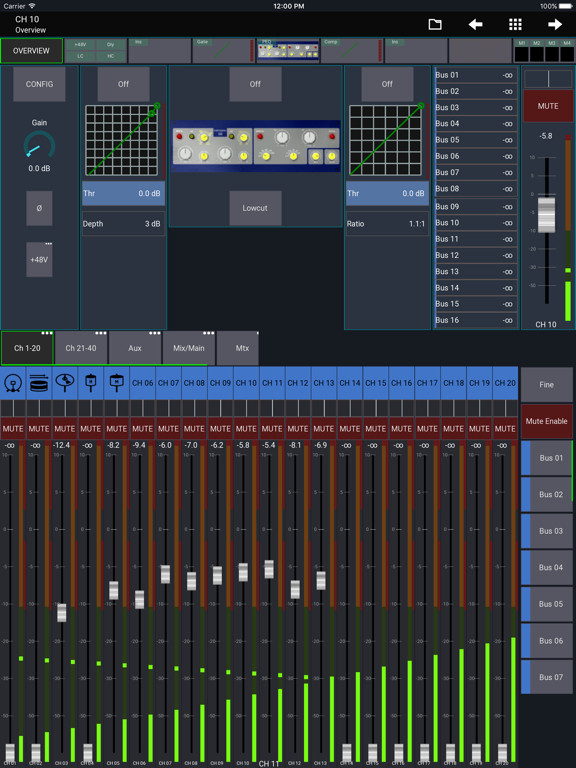Open the first Ins thumbnail next to Overview
The height and width of the screenshot is (768, 576).
point(160,51)
